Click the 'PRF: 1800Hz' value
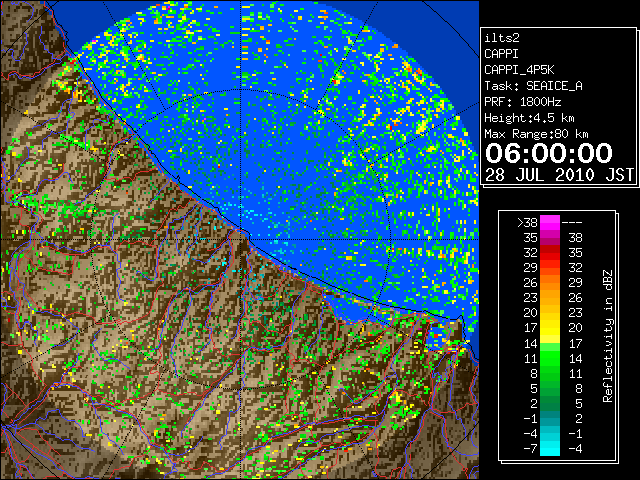Viewport: 640px width, 480px height. 523,102
